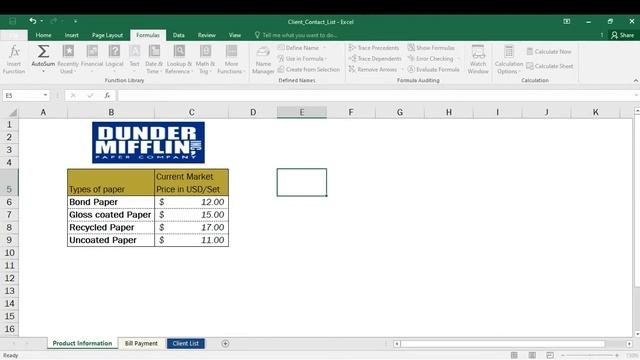The width and height of the screenshot is (640, 360).
Task: Expand the Name Box dropdown arrow
Action: click(x=45, y=96)
